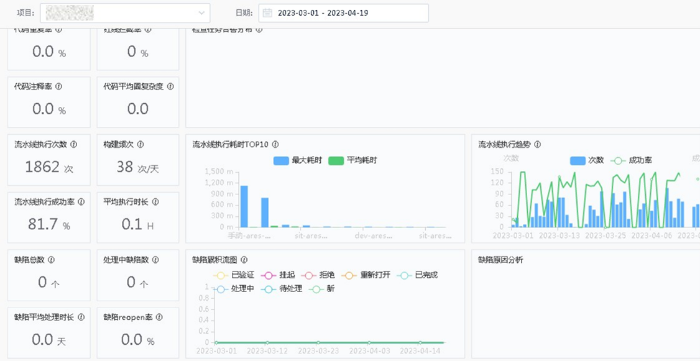The width and height of the screenshot is (700, 361).
Task: Click info icon for 流水线执行耗时TOP10 chart
Action: tap(275, 145)
